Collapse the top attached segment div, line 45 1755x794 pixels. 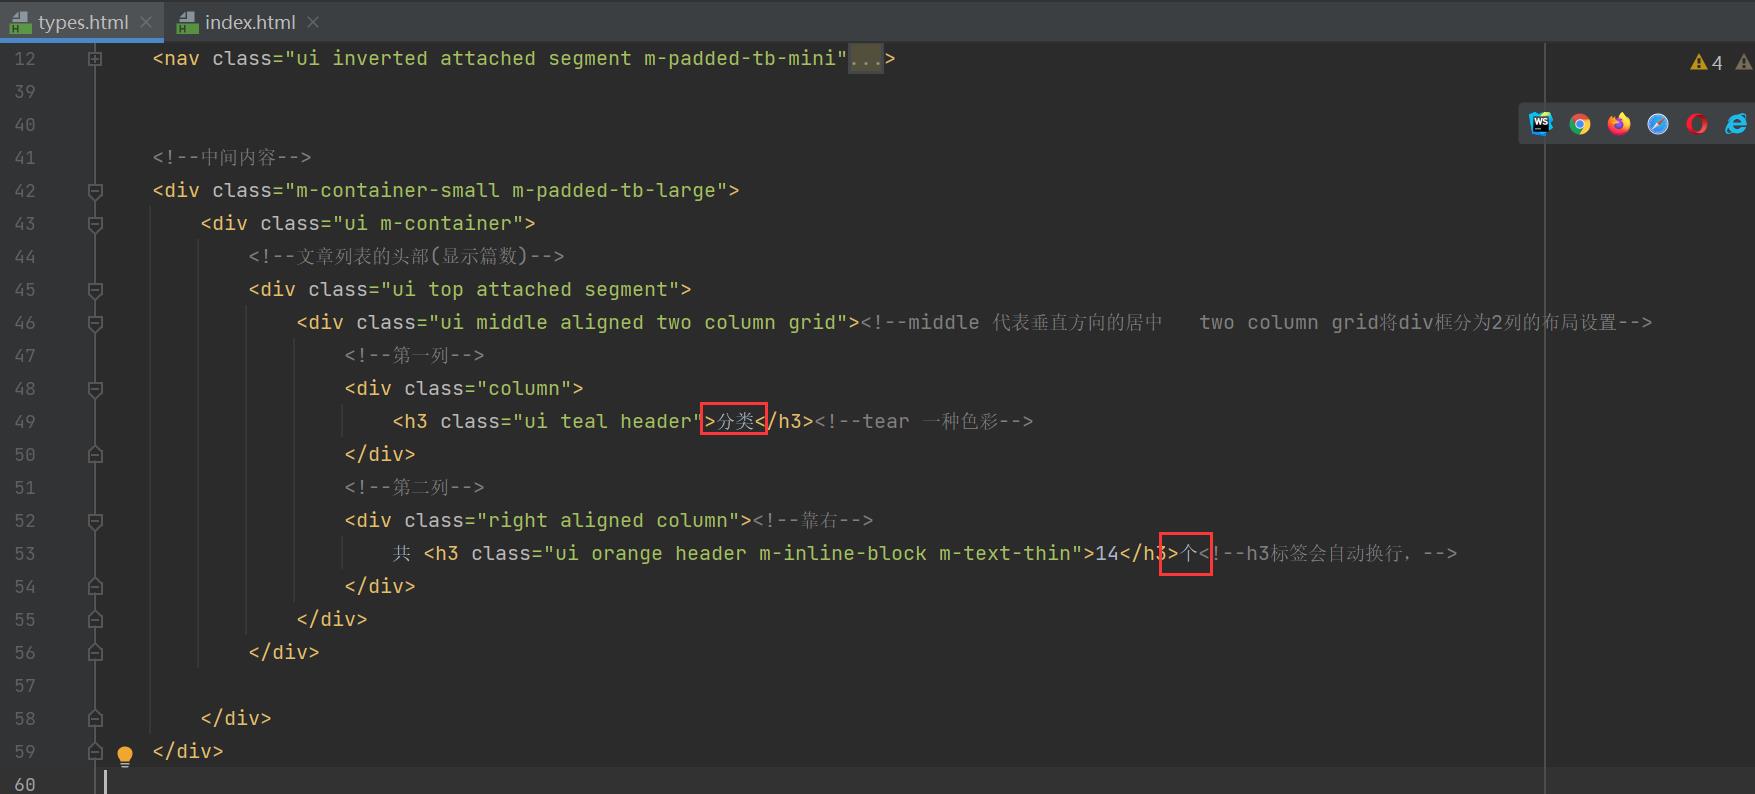[x=95, y=290]
